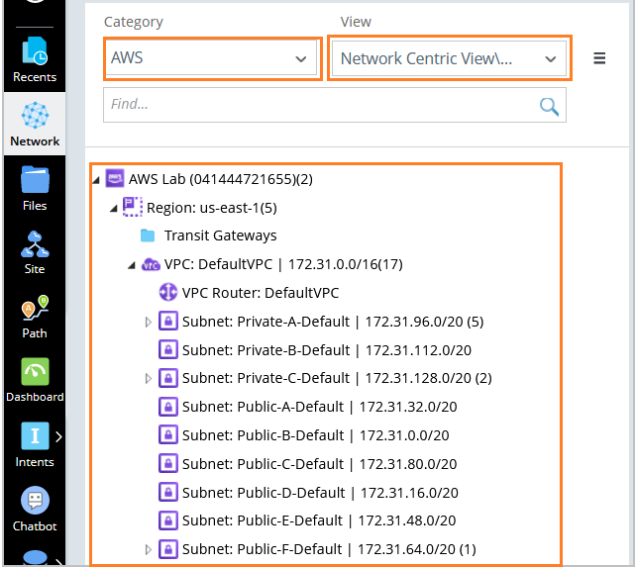This screenshot has width=638, height=567.
Task: Click the Find search input field
Action: 320,105
